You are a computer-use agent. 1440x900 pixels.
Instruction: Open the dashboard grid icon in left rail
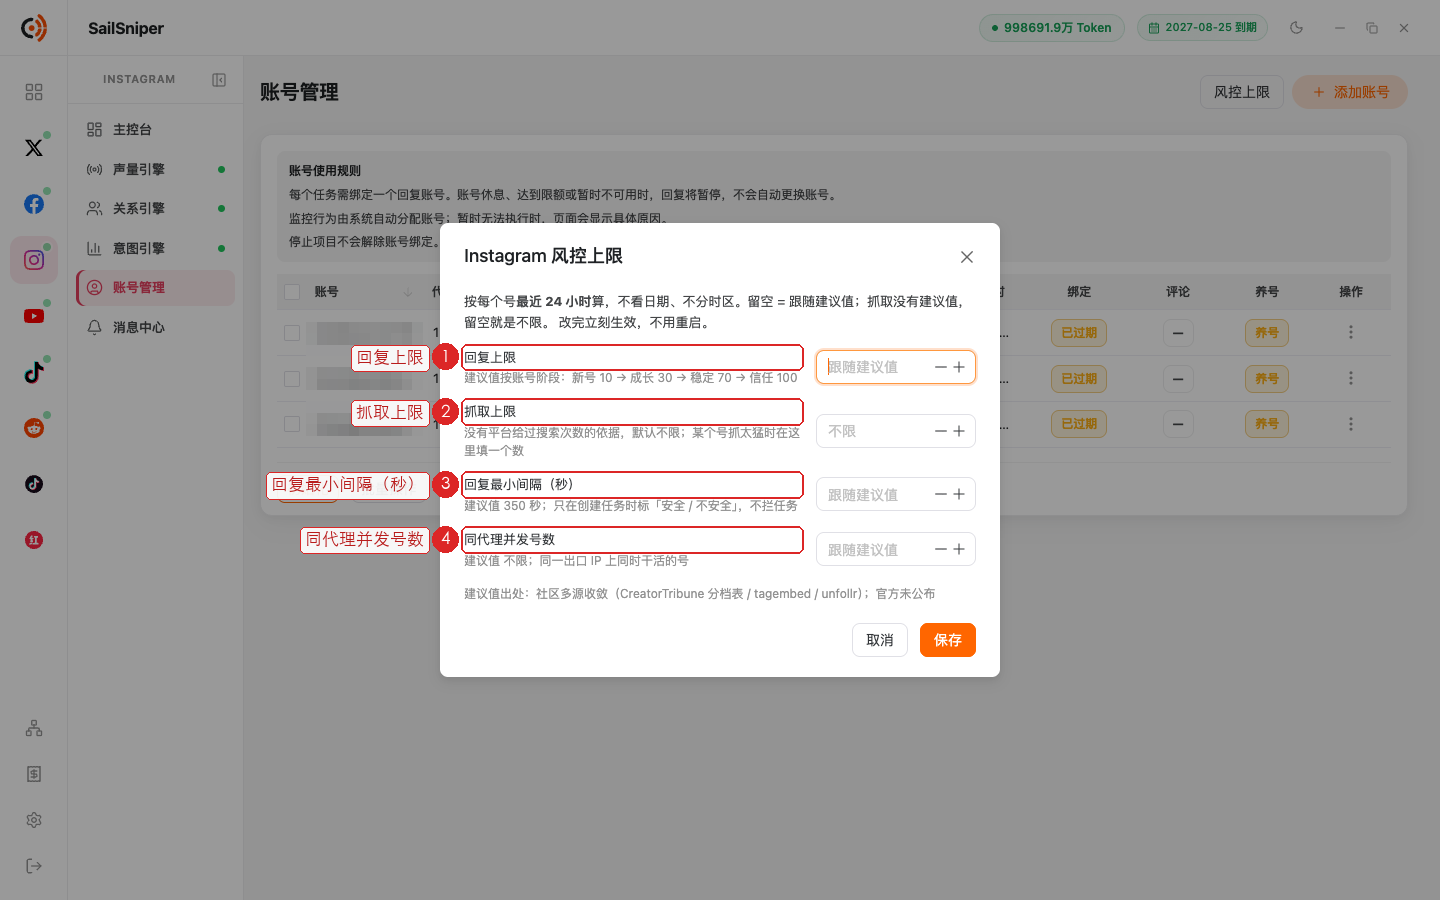point(34,92)
